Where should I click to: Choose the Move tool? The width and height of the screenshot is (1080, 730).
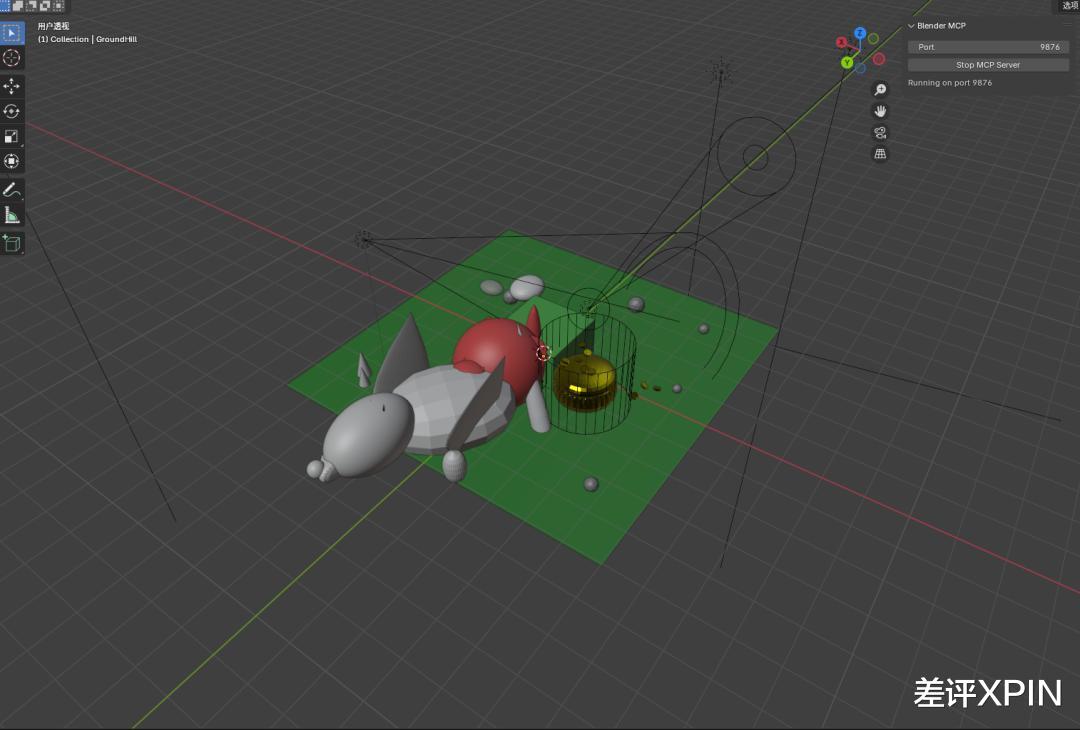pos(12,86)
